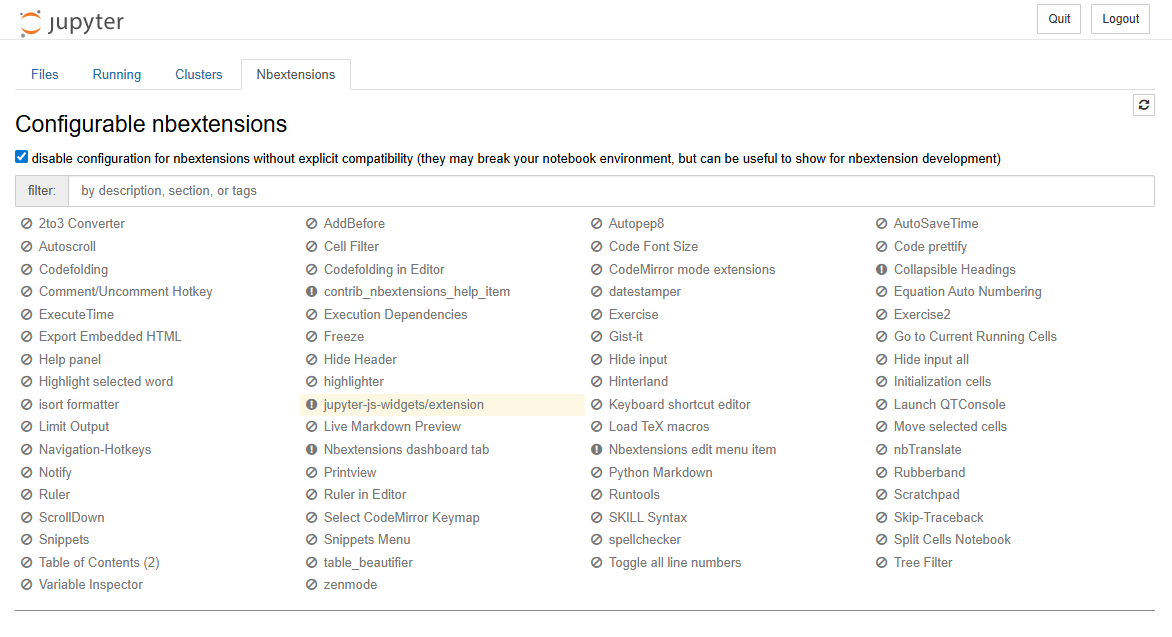
Task: Click the disabled icon beside 2to3 Converter
Action: [x=27, y=224]
